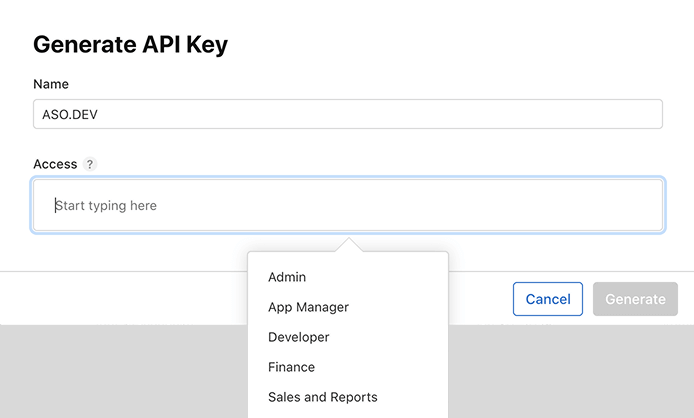Screen dimensions: 694x418
Task: Select the Finance access role
Action: pyautogui.click(x=291, y=367)
